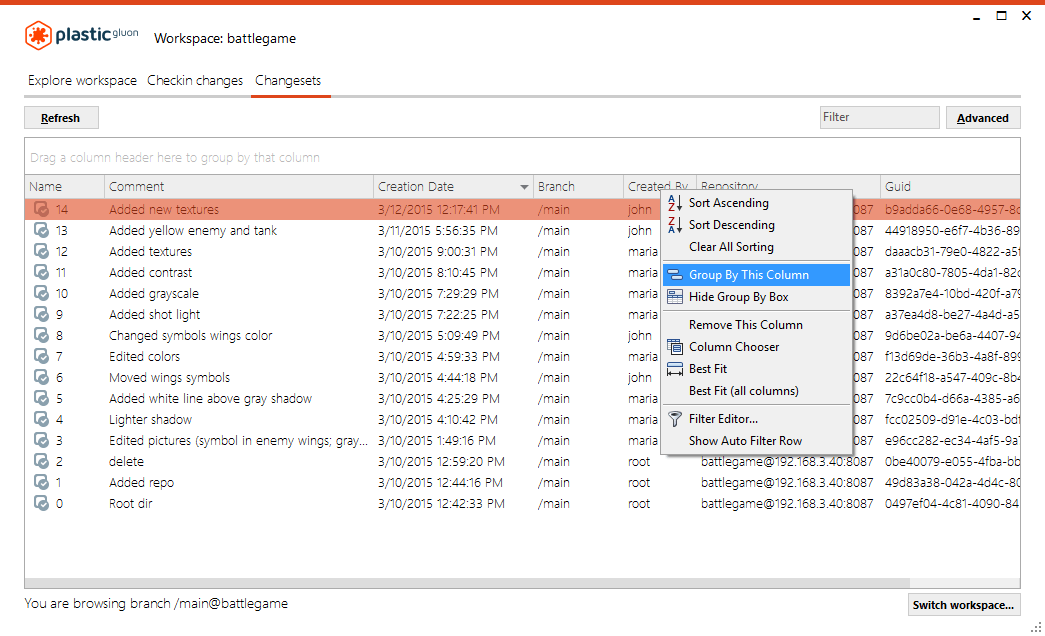Select the "Lighter shadow" comment
The width and height of the screenshot is (1045, 636).
(150, 419)
